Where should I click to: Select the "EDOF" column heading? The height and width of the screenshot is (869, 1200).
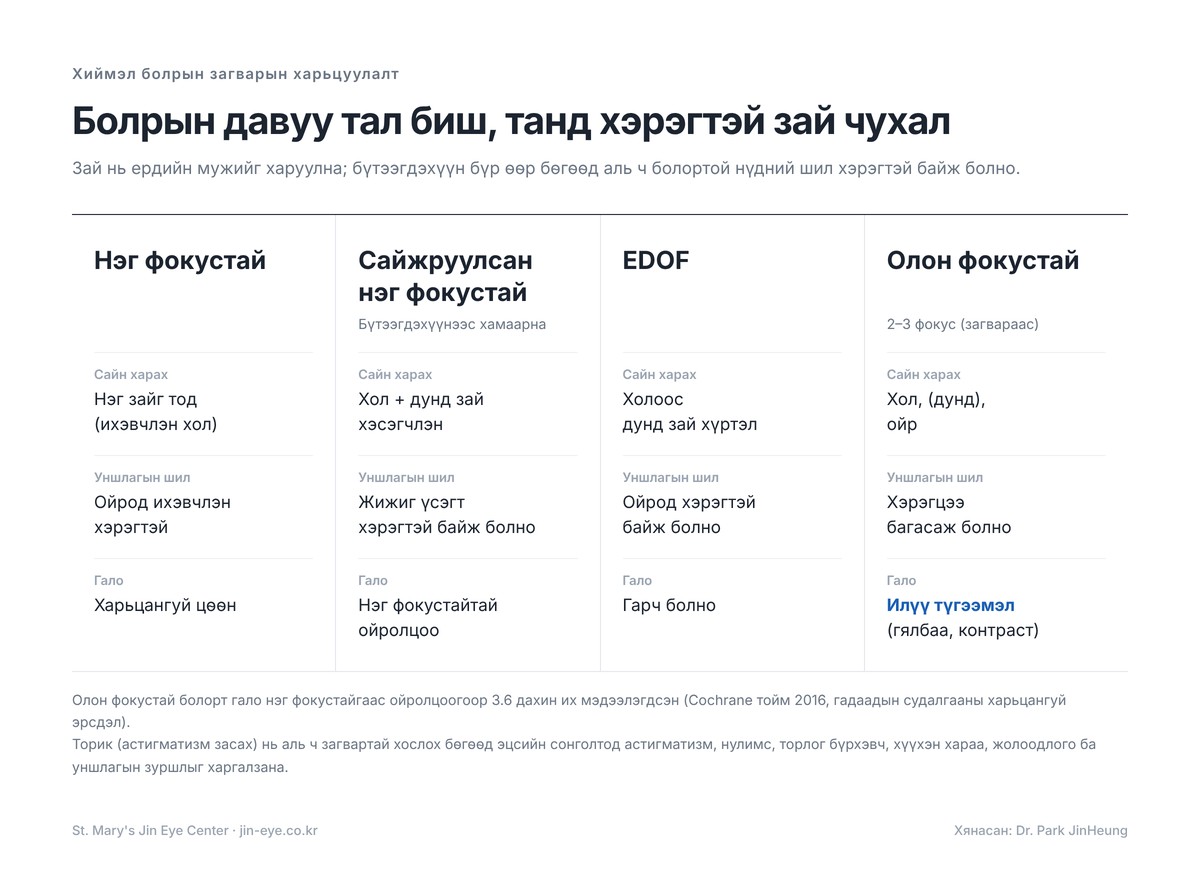pyautogui.click(x=656, y=261)
